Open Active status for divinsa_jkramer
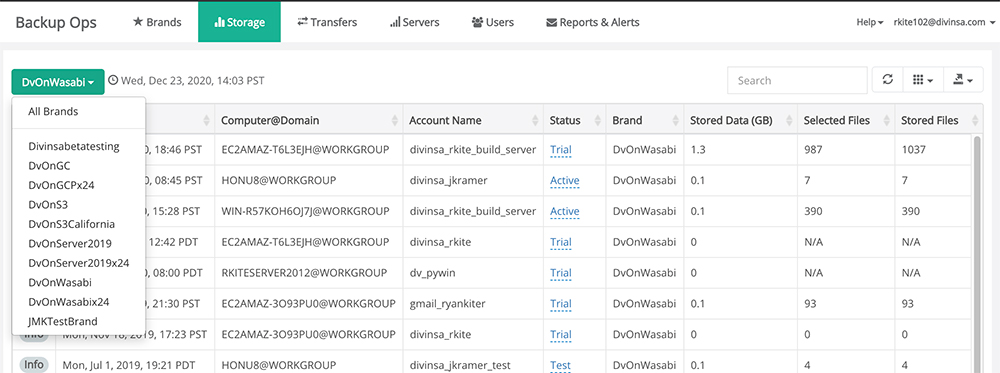This screenshot has width=1000, height=373. point(564,180)
